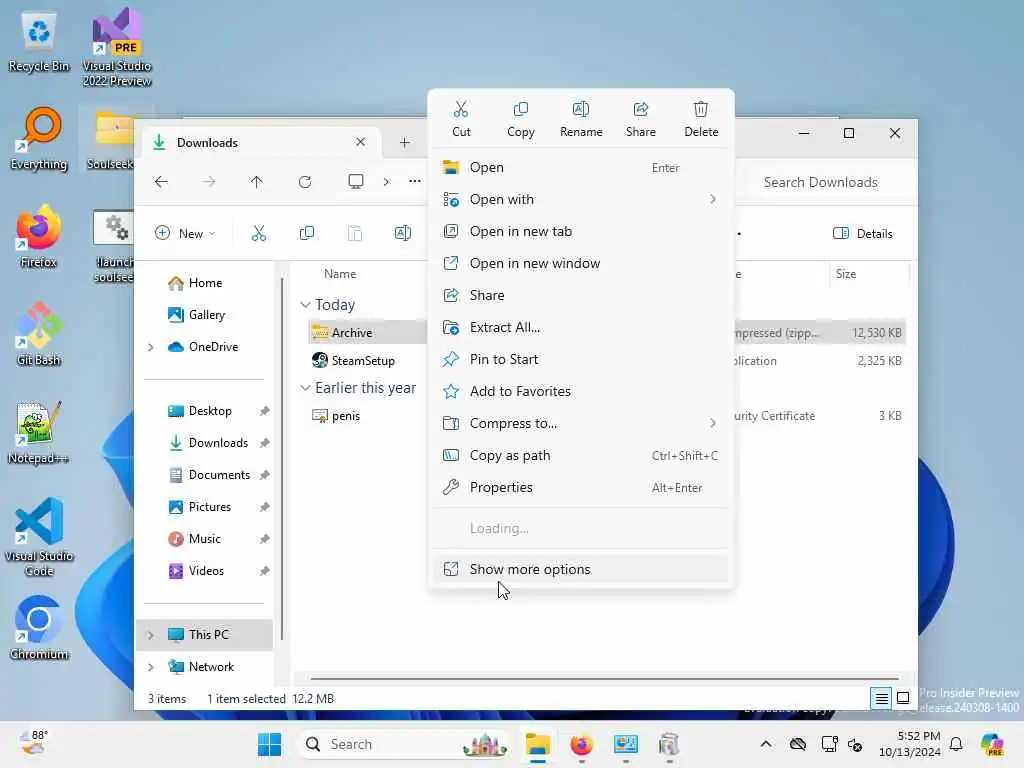Expand the This PC node
The width and height of the screenshot is (1024, 768).
pyautogui.click(x=150, y=635)
